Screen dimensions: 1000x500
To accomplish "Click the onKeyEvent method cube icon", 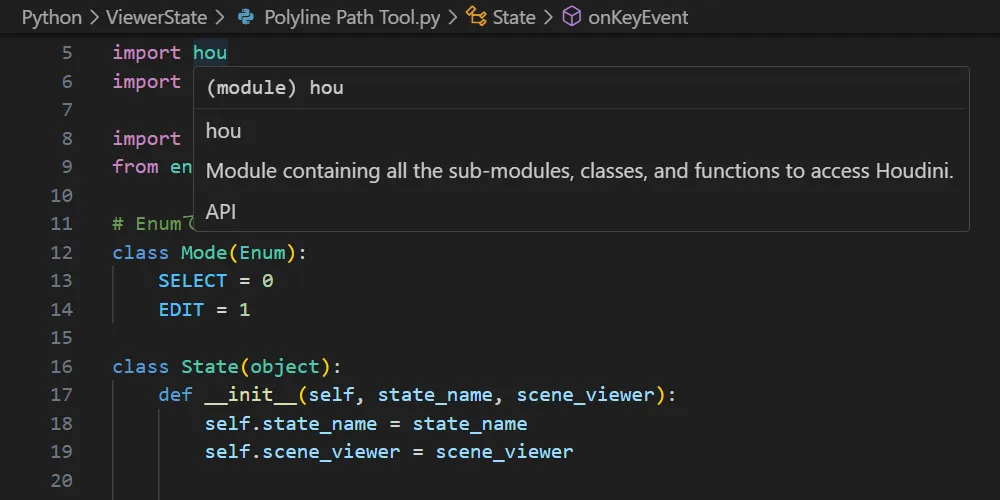I will pyautogui.click(x=571, y=17).
